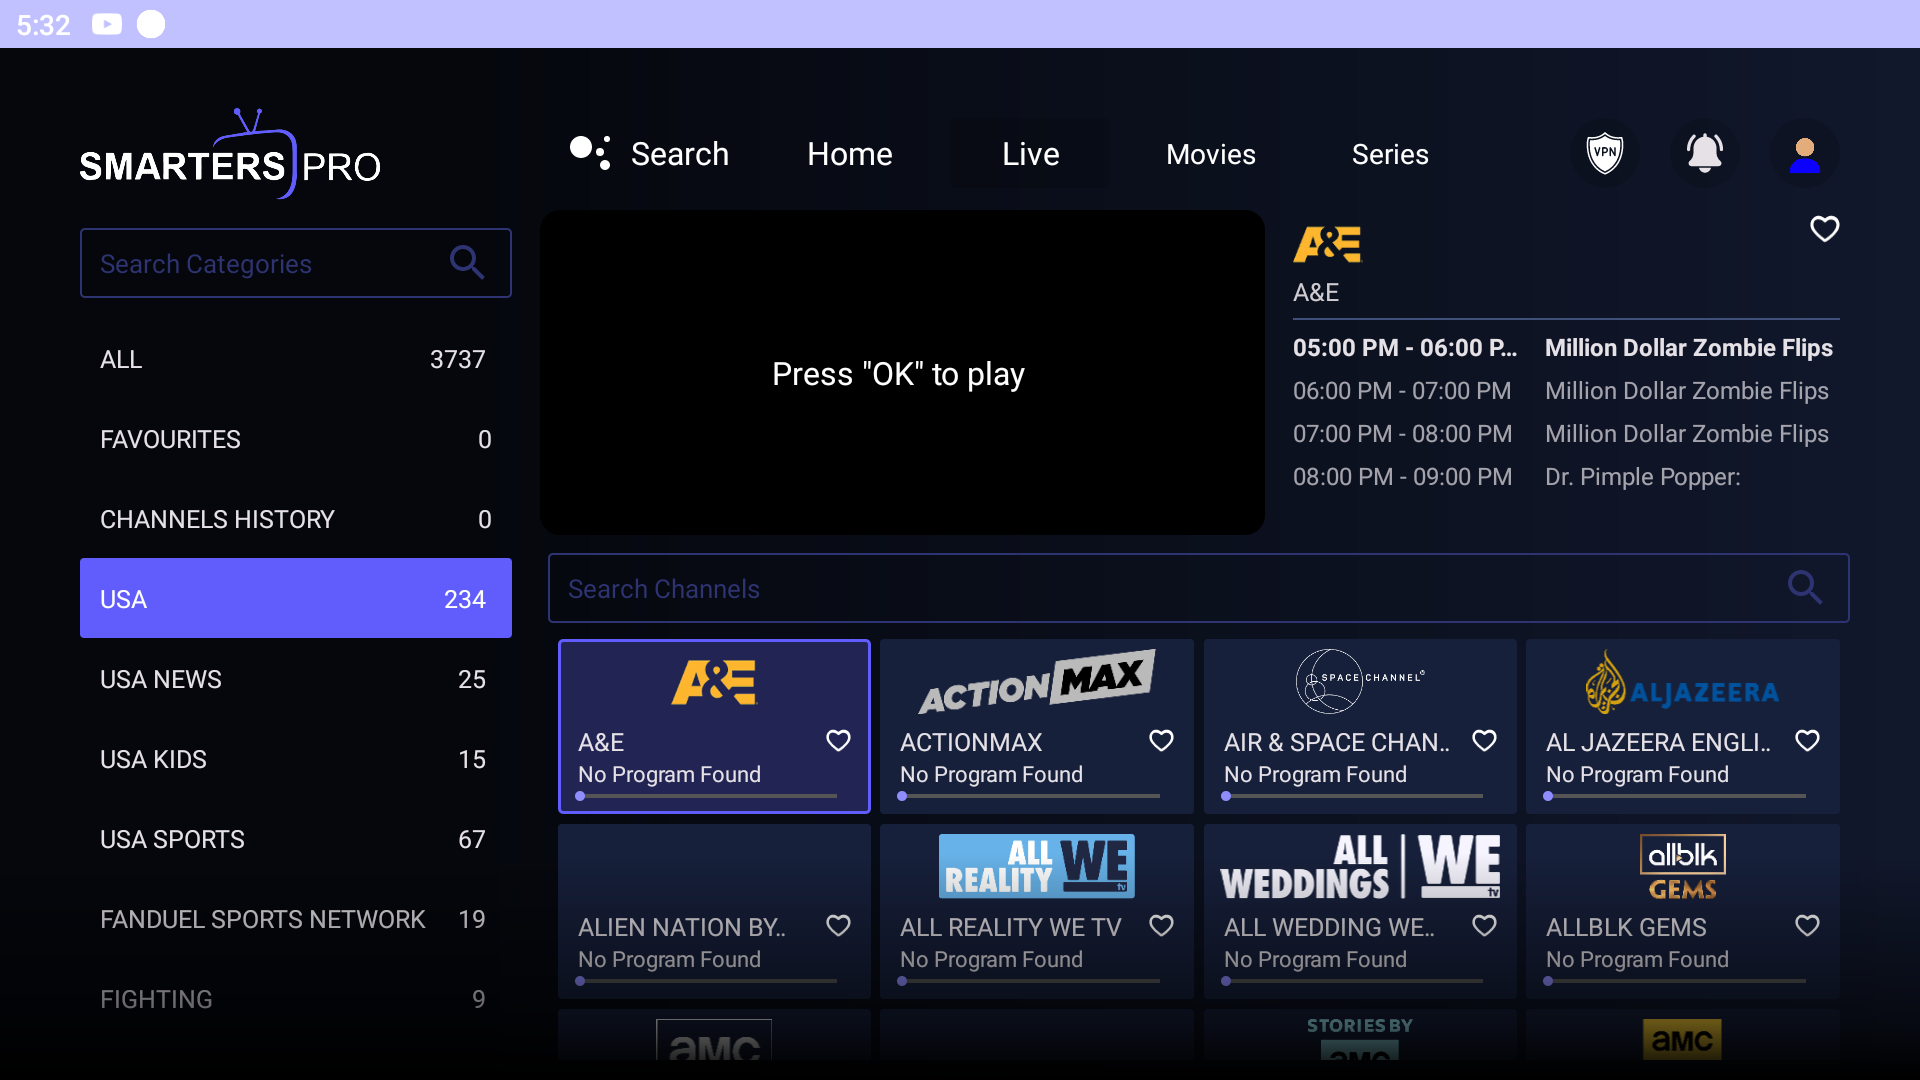Switch to the Live tab
The height and width of the screenshot is (1080, 1920).
(x=1030, y=154)
